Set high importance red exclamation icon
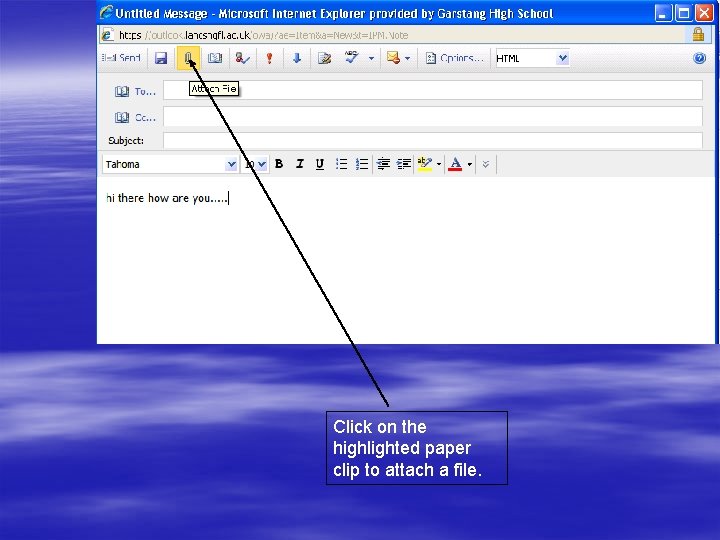This screenshot has height=540, width=720. pyautogui.click(x=270, y=58)
